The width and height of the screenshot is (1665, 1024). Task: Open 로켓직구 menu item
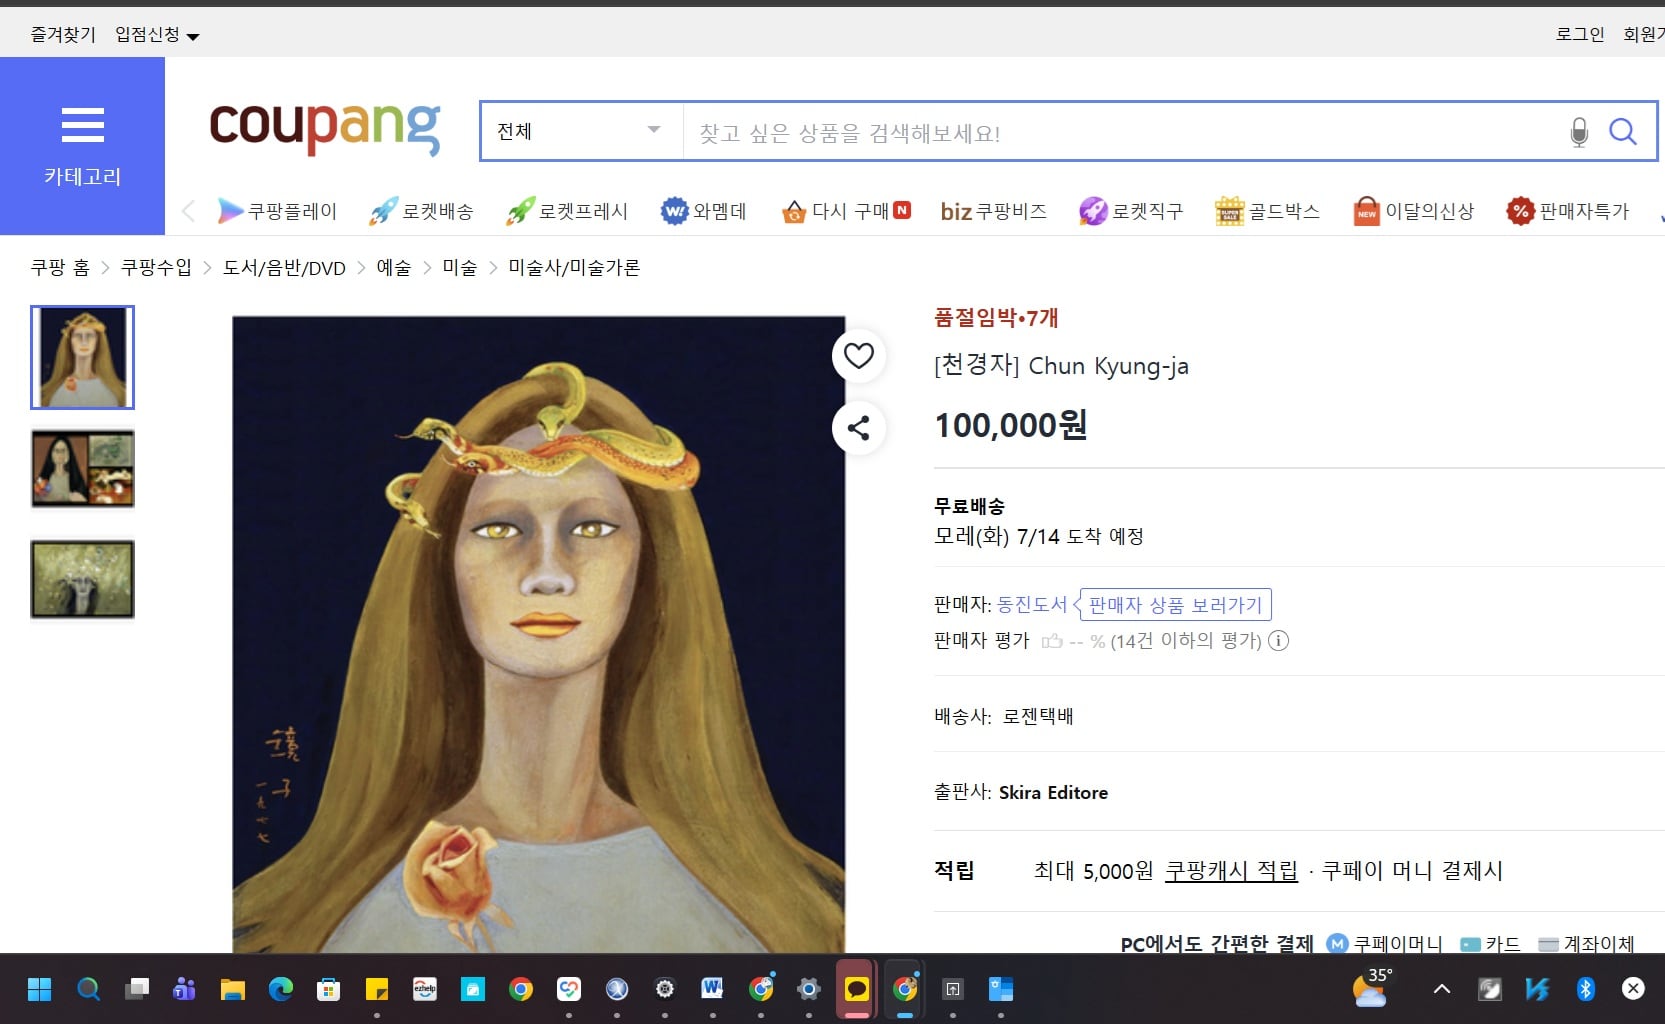[x=1131, y=211]
